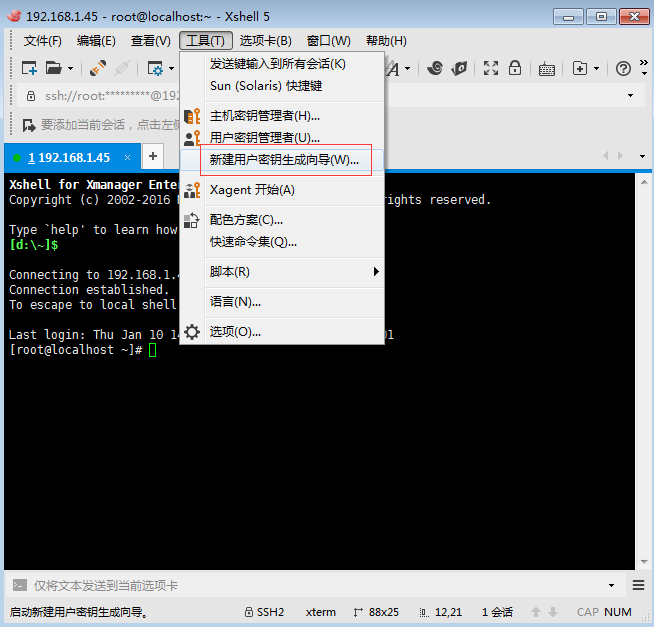Viewport: 654px width, 627px height.
Task: Click the SSH2 lock status icon
Action: click(x=249, y=612)
